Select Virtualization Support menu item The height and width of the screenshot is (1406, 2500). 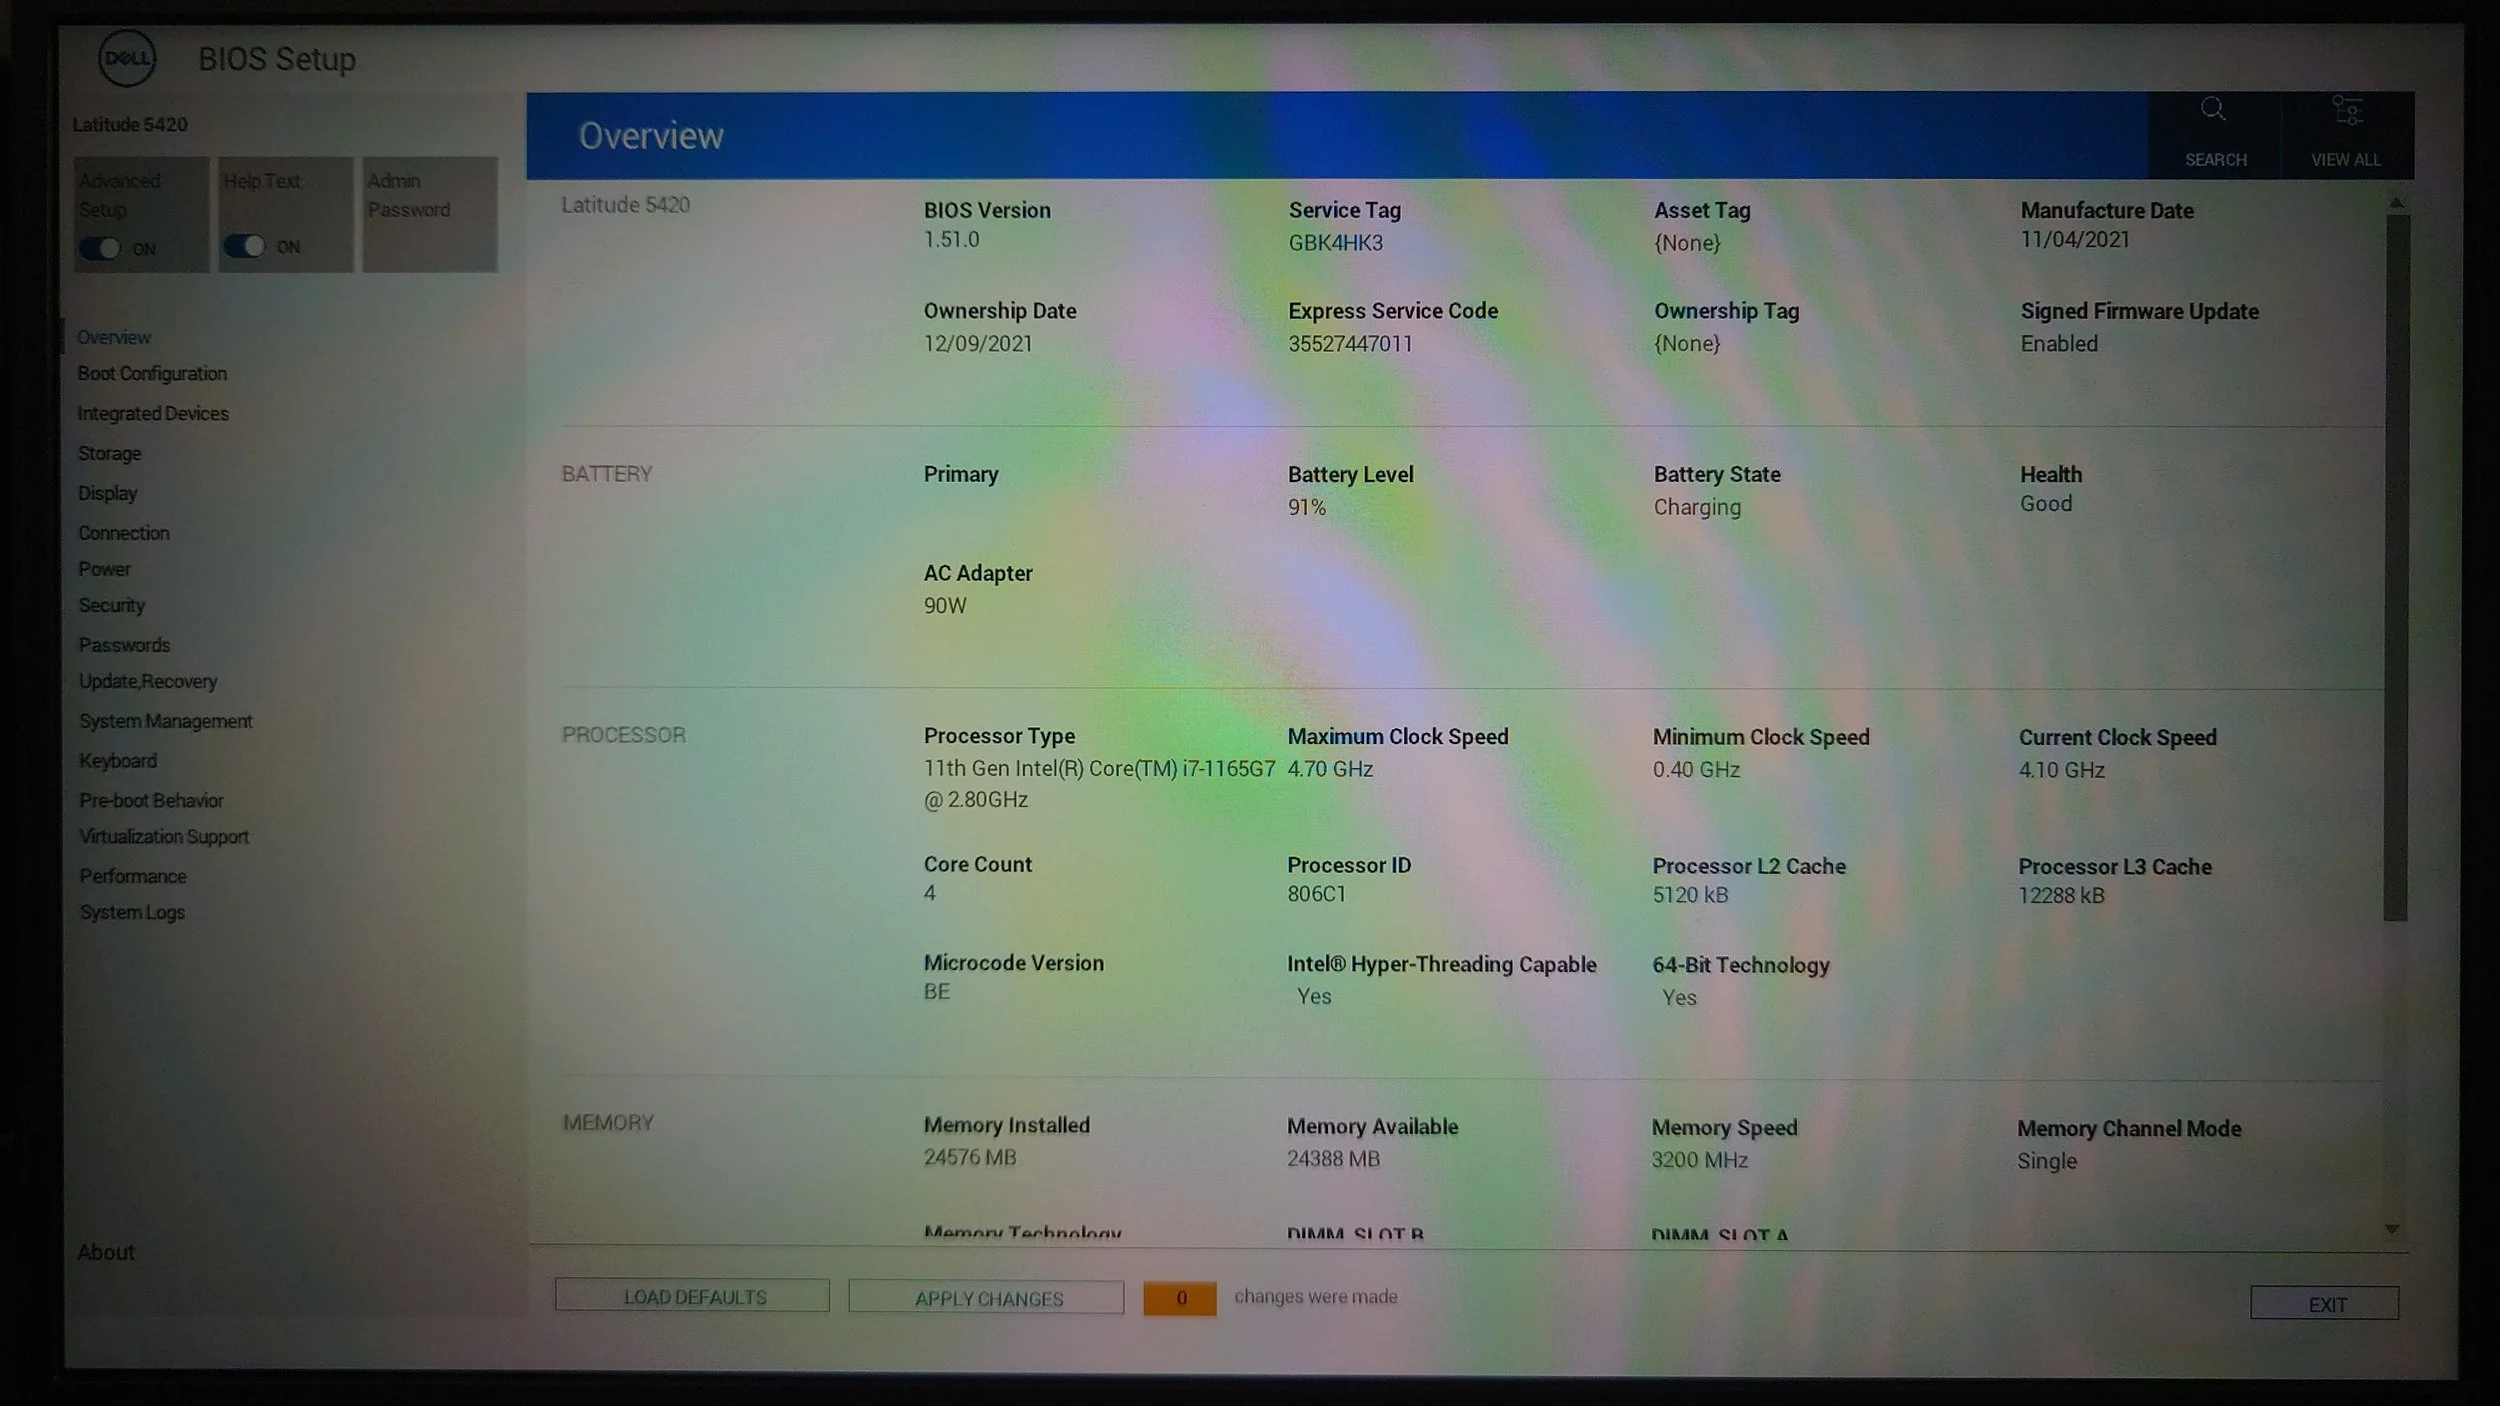[x=164, y=836]
